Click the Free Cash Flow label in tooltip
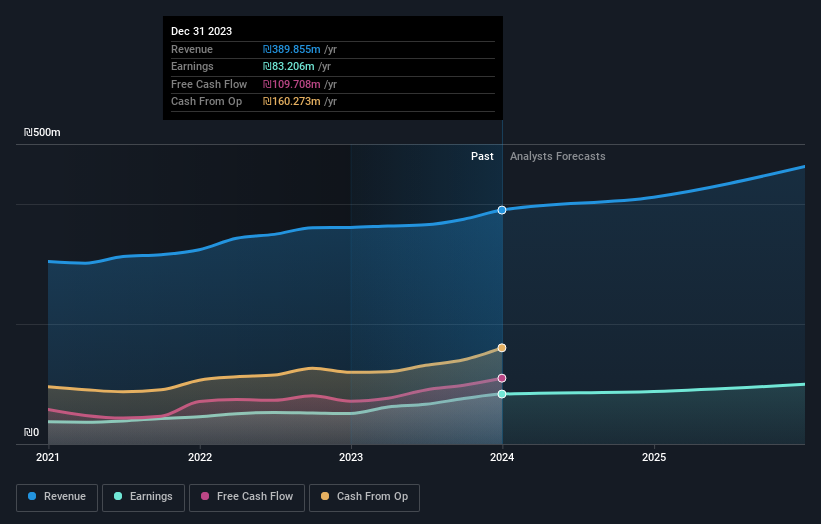The image size is (821, 524). (x=209, y=84)
